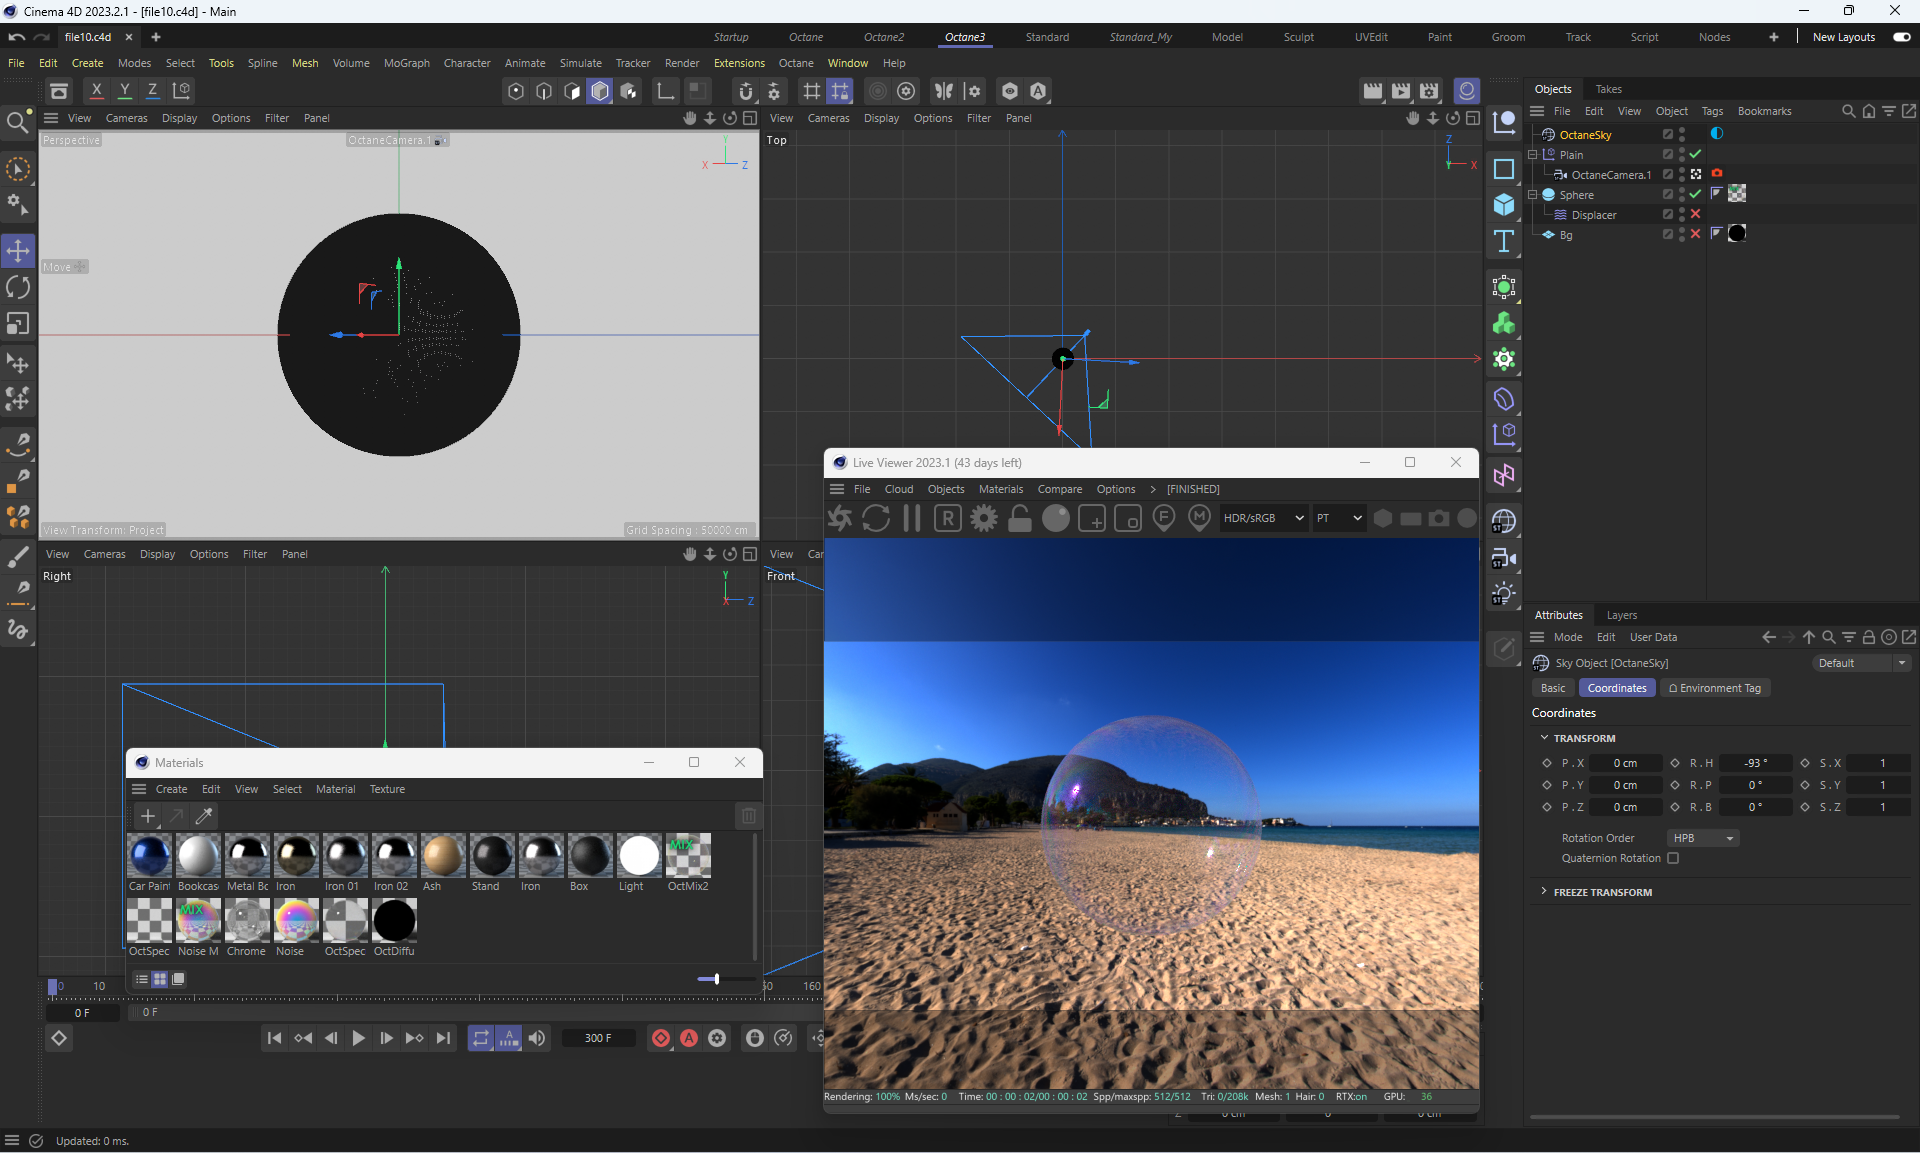Pause rendering in Live Viewer
The width and height of the screenshot is (1920, 1153).
pyautogui.click(x=911, y=518)
